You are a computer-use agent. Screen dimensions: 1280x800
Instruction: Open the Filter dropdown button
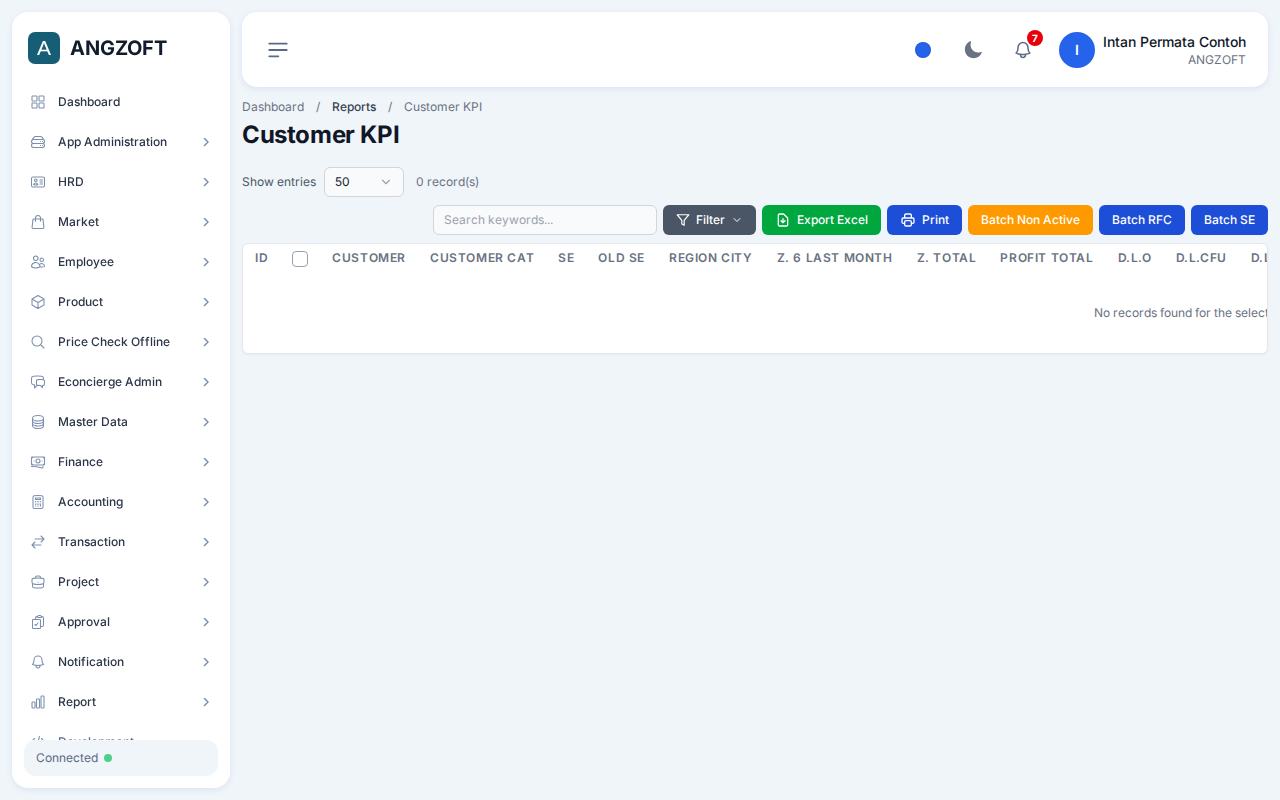(x=709, y=220)
